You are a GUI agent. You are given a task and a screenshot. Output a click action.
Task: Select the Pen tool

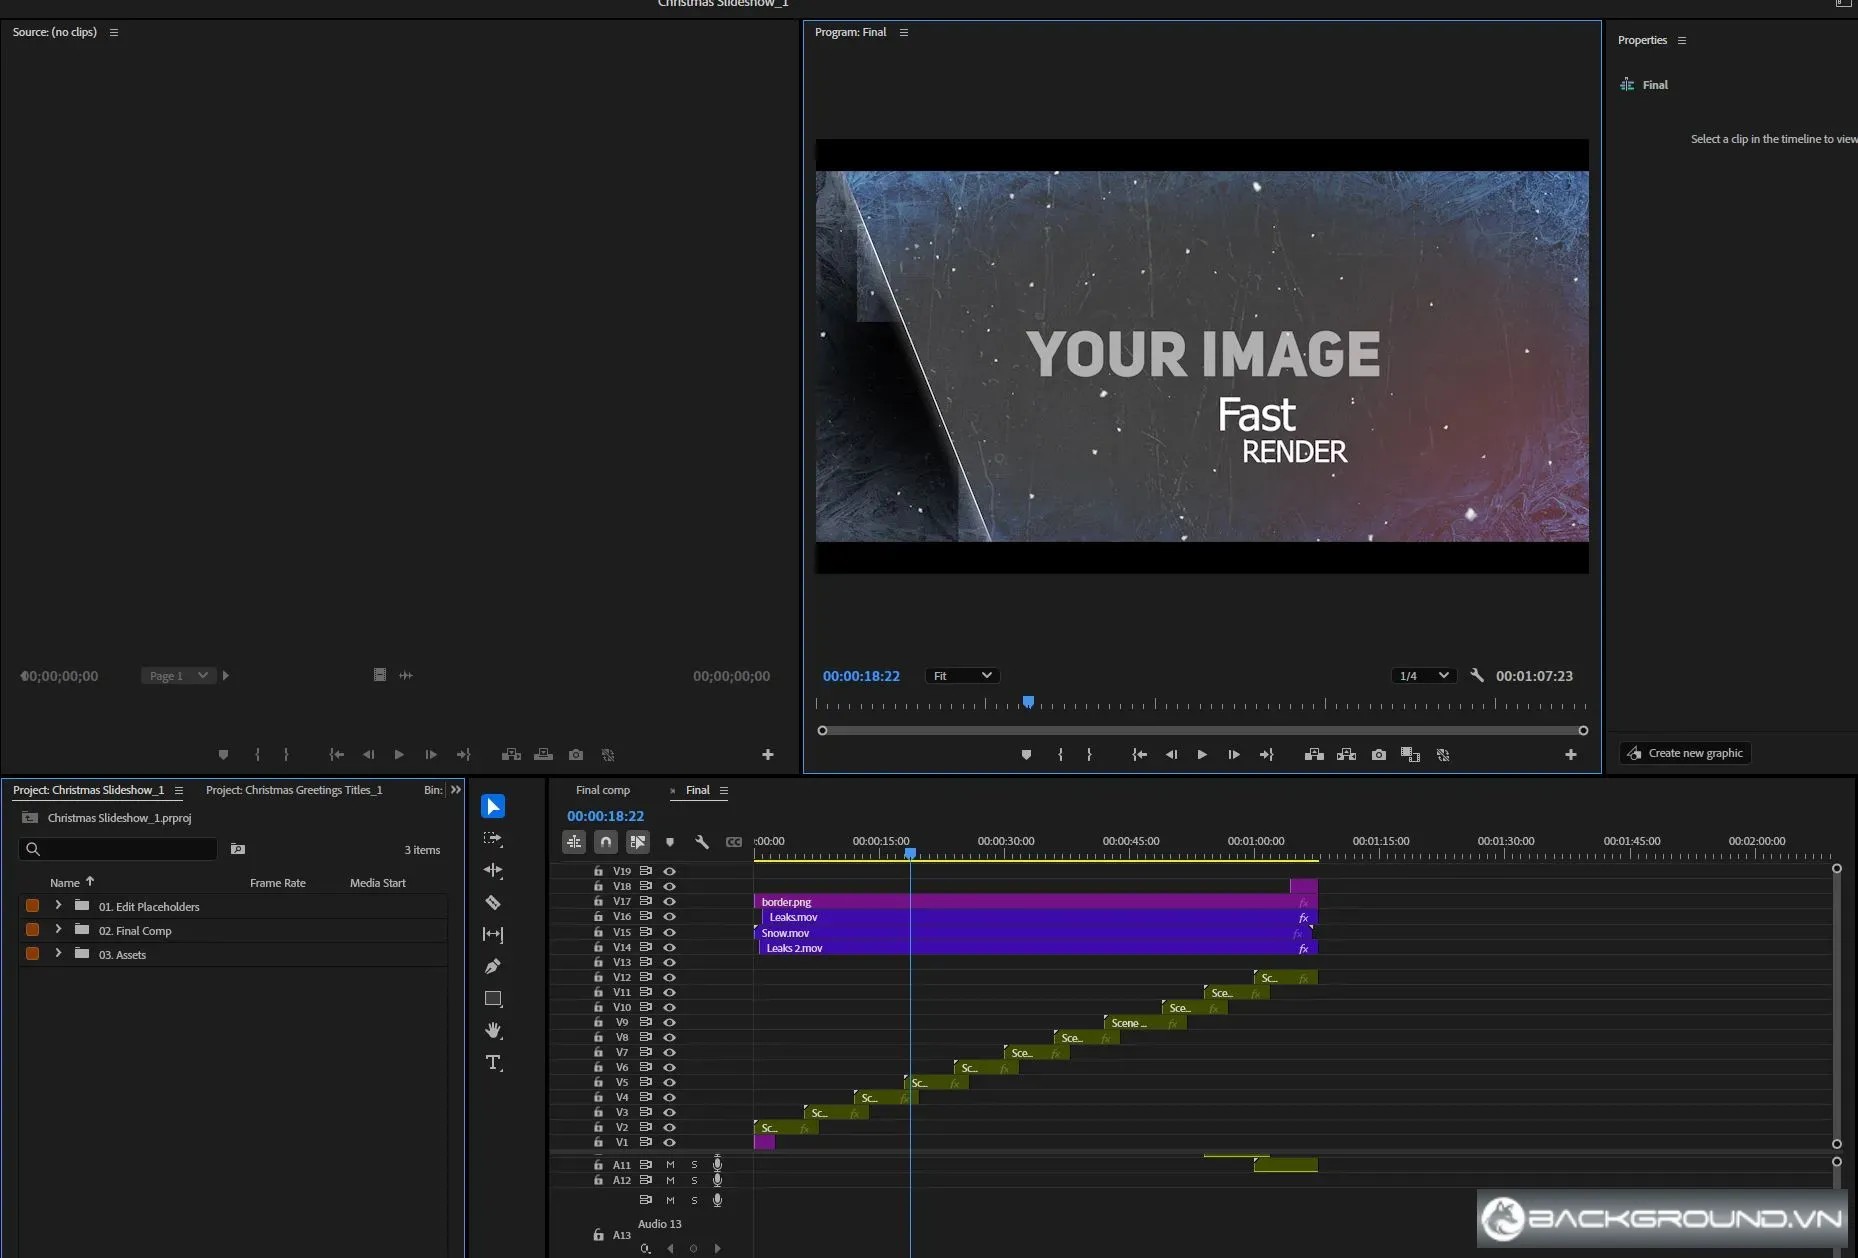[x=493, y=966]
